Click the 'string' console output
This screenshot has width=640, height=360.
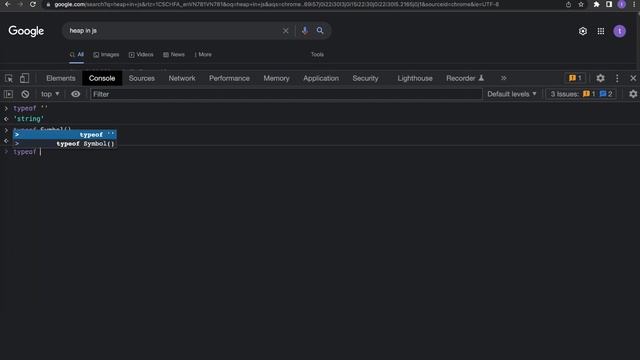pos(29,119)
